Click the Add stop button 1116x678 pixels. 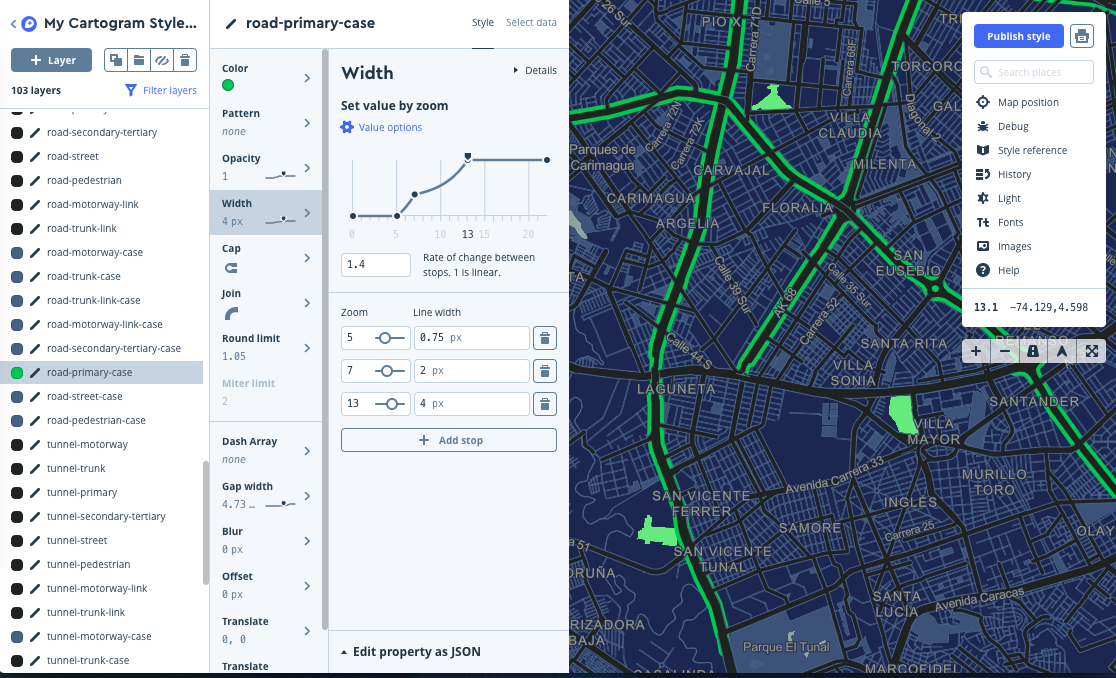(448, 440)
